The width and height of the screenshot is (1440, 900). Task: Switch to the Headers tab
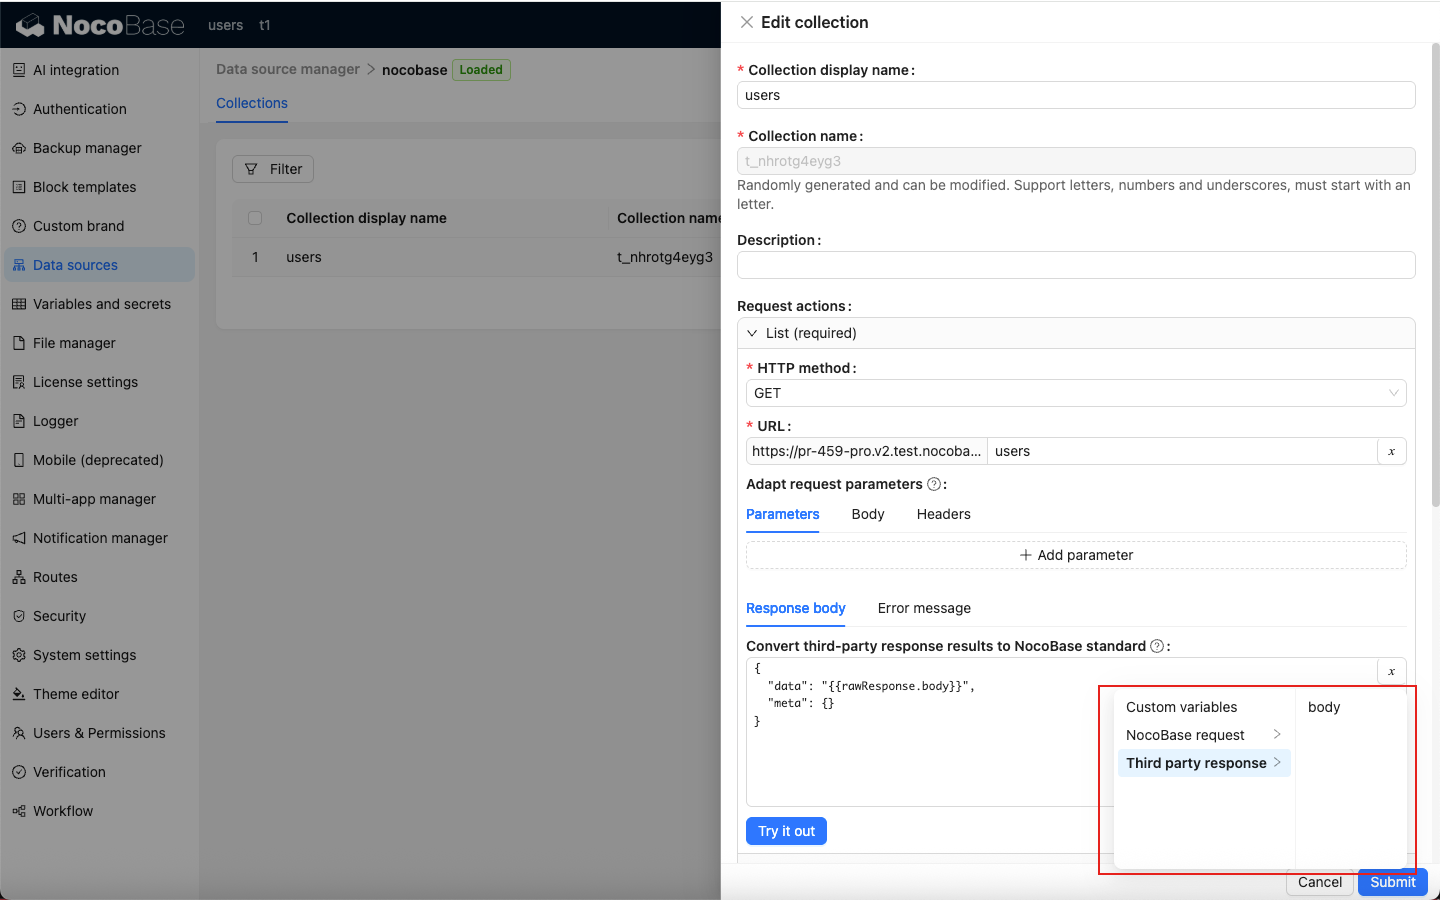coord(943,514)
